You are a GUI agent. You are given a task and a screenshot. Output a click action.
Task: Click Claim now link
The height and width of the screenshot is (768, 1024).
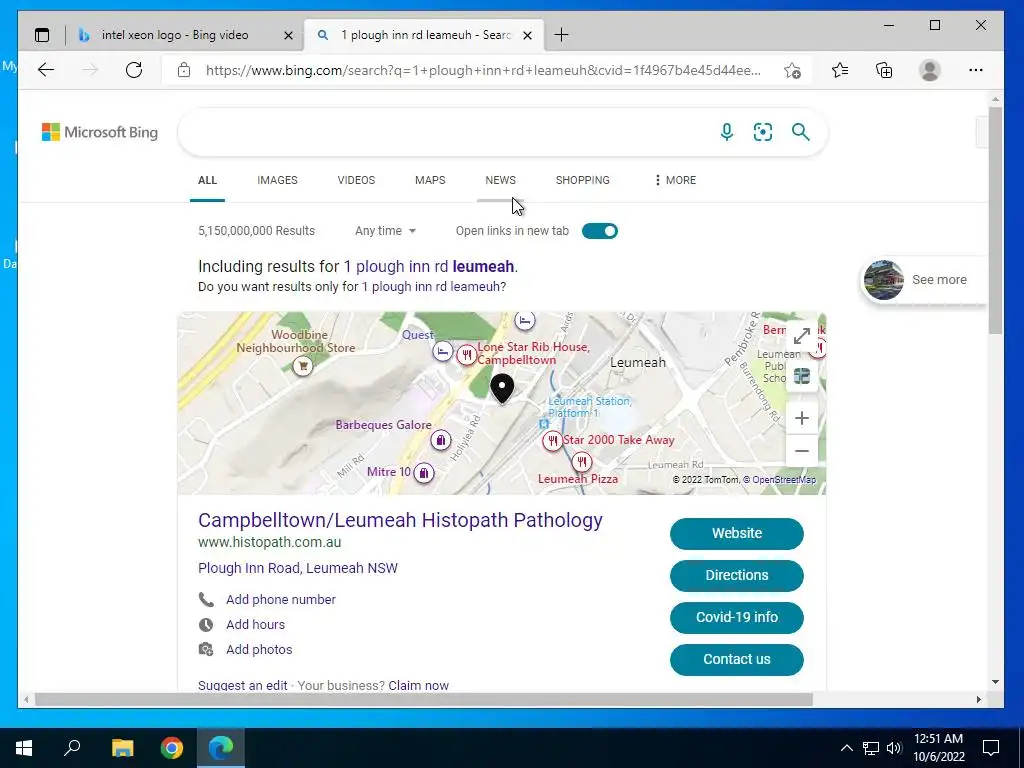419,685
